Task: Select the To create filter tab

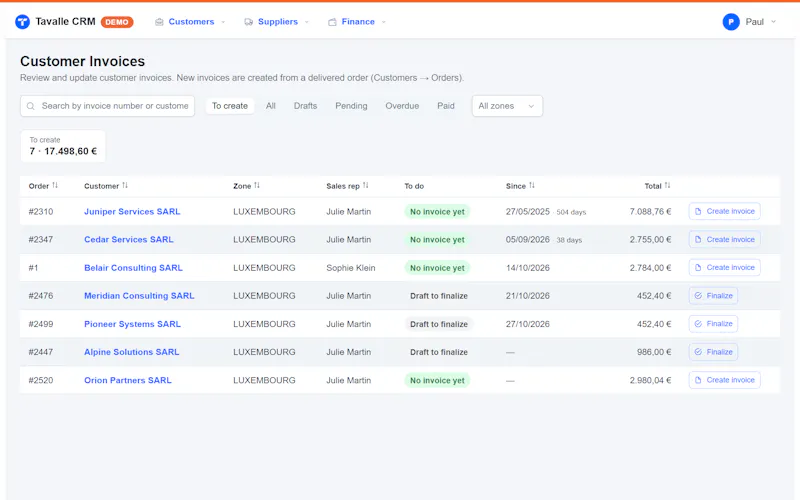Action: pyautogui.click(x=230, y=106)
